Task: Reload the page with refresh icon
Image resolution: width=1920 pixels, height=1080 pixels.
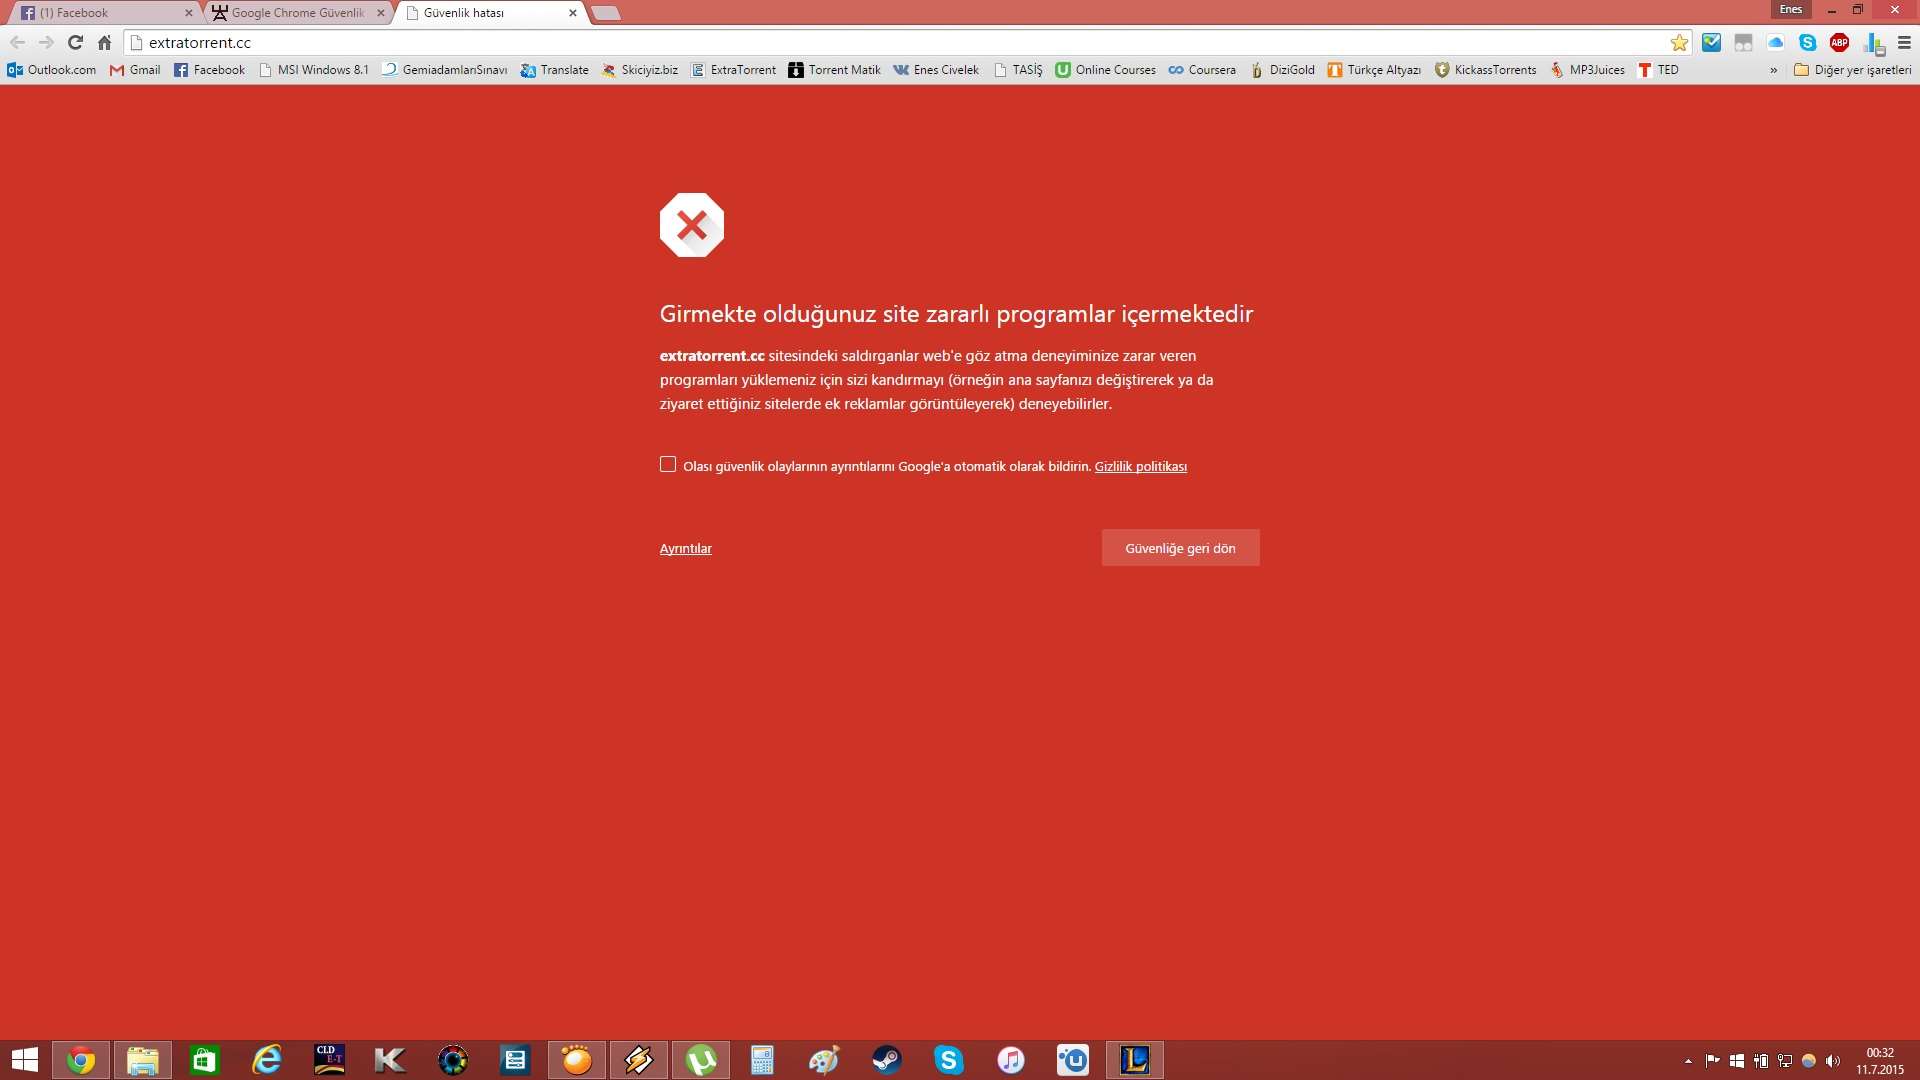Action: coord(75,42)
